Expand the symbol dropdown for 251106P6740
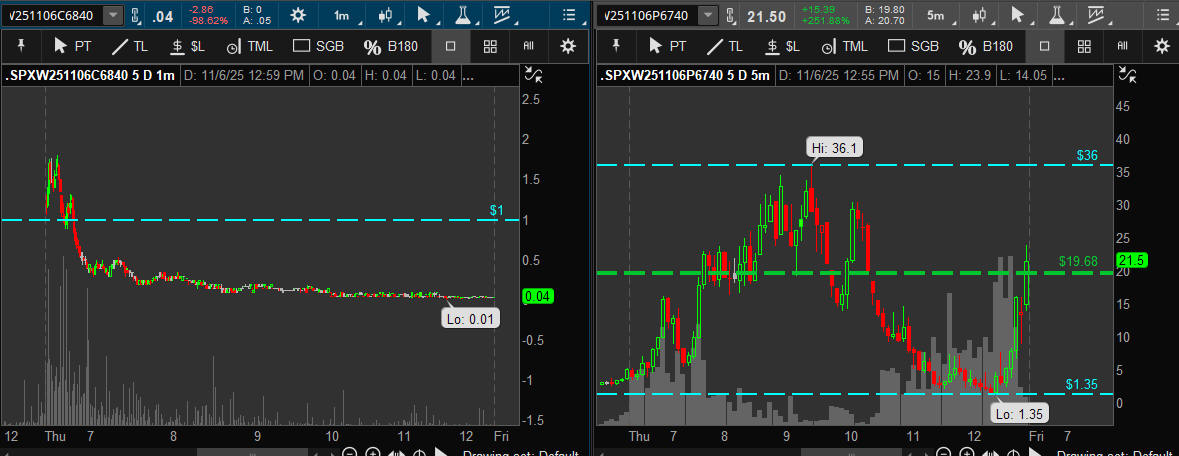The height and width of the screenshot is (456, 1179). click(x=708, y=15)
